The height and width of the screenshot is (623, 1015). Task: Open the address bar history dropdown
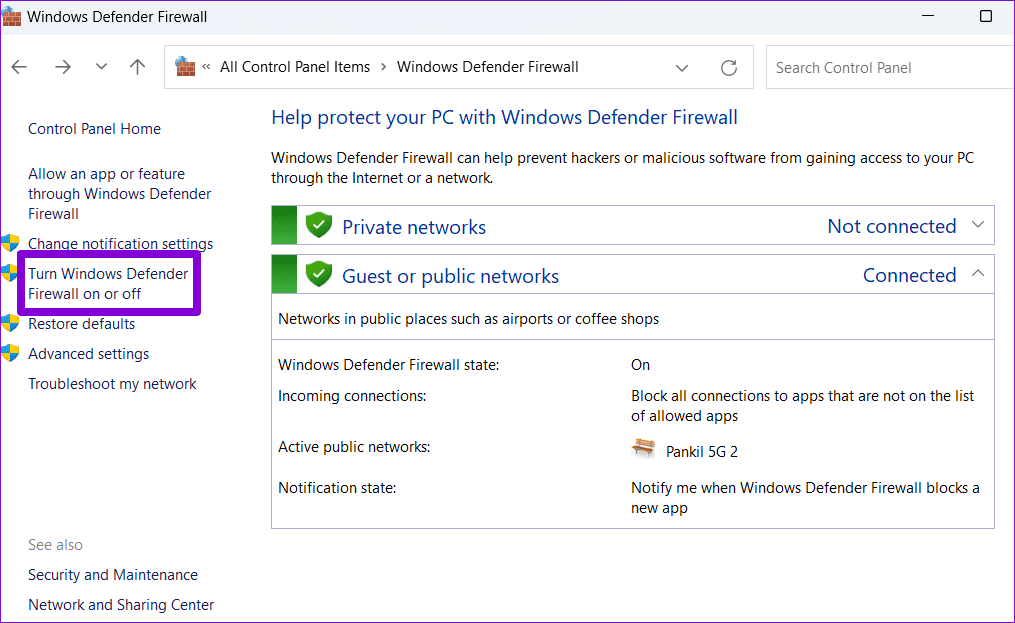pyautogui.click(x=682, y=68)
